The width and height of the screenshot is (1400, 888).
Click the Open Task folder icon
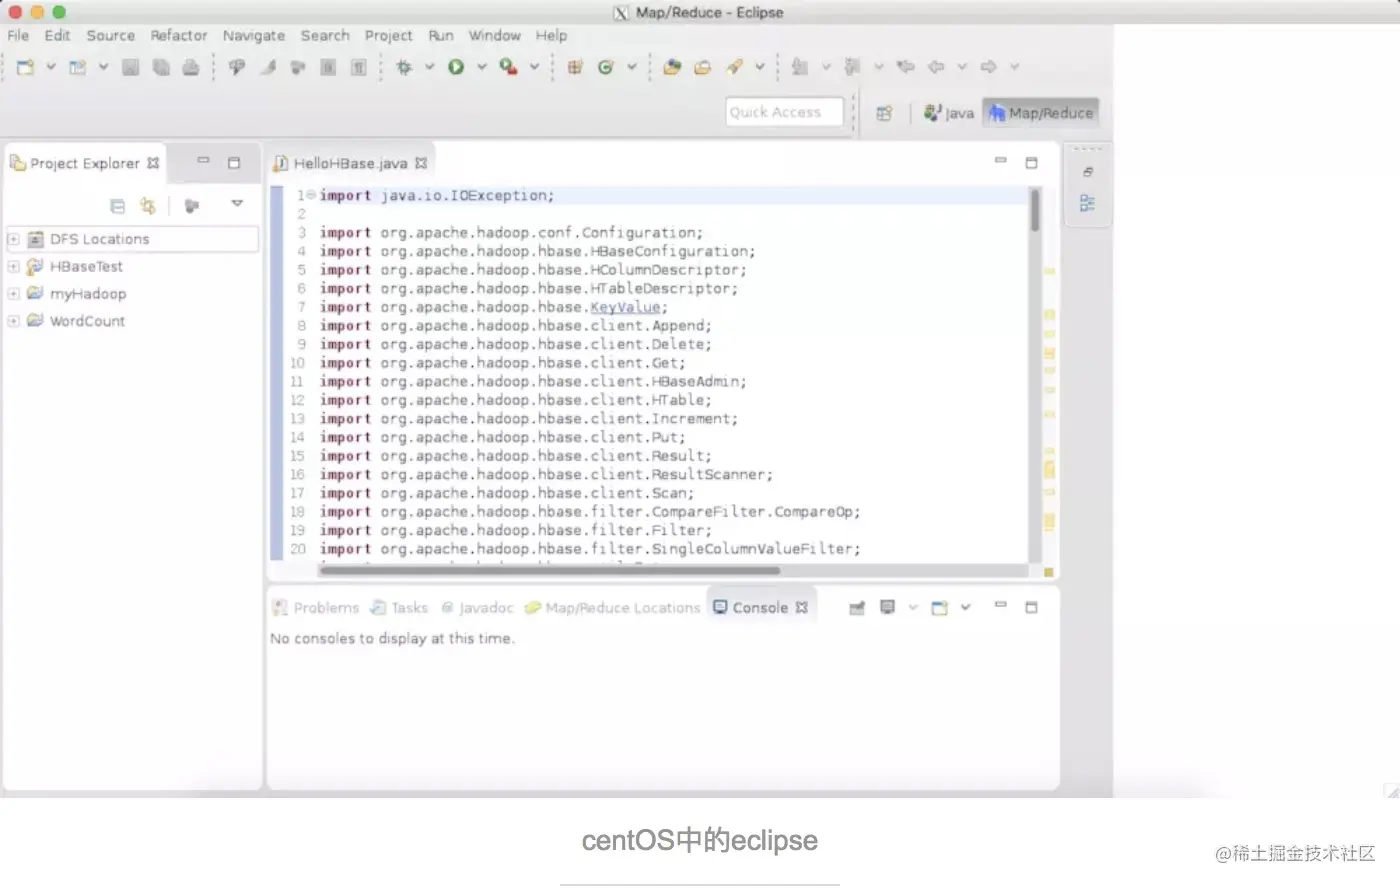[703, 67]
